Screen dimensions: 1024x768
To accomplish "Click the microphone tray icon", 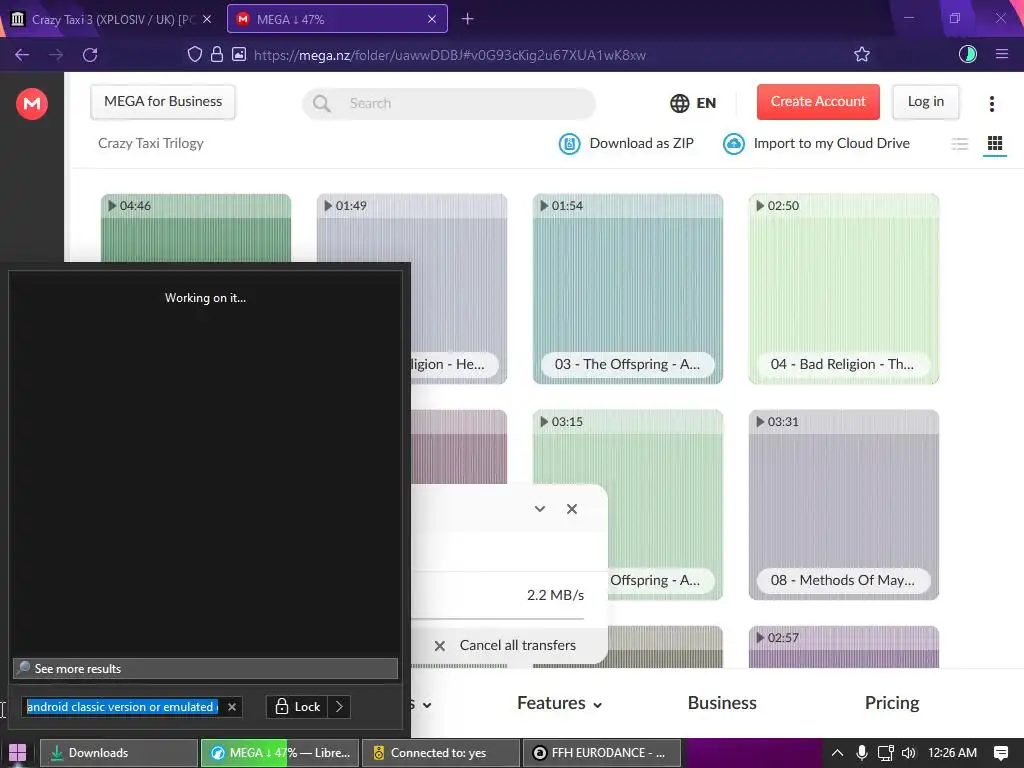I will point(861,753).
